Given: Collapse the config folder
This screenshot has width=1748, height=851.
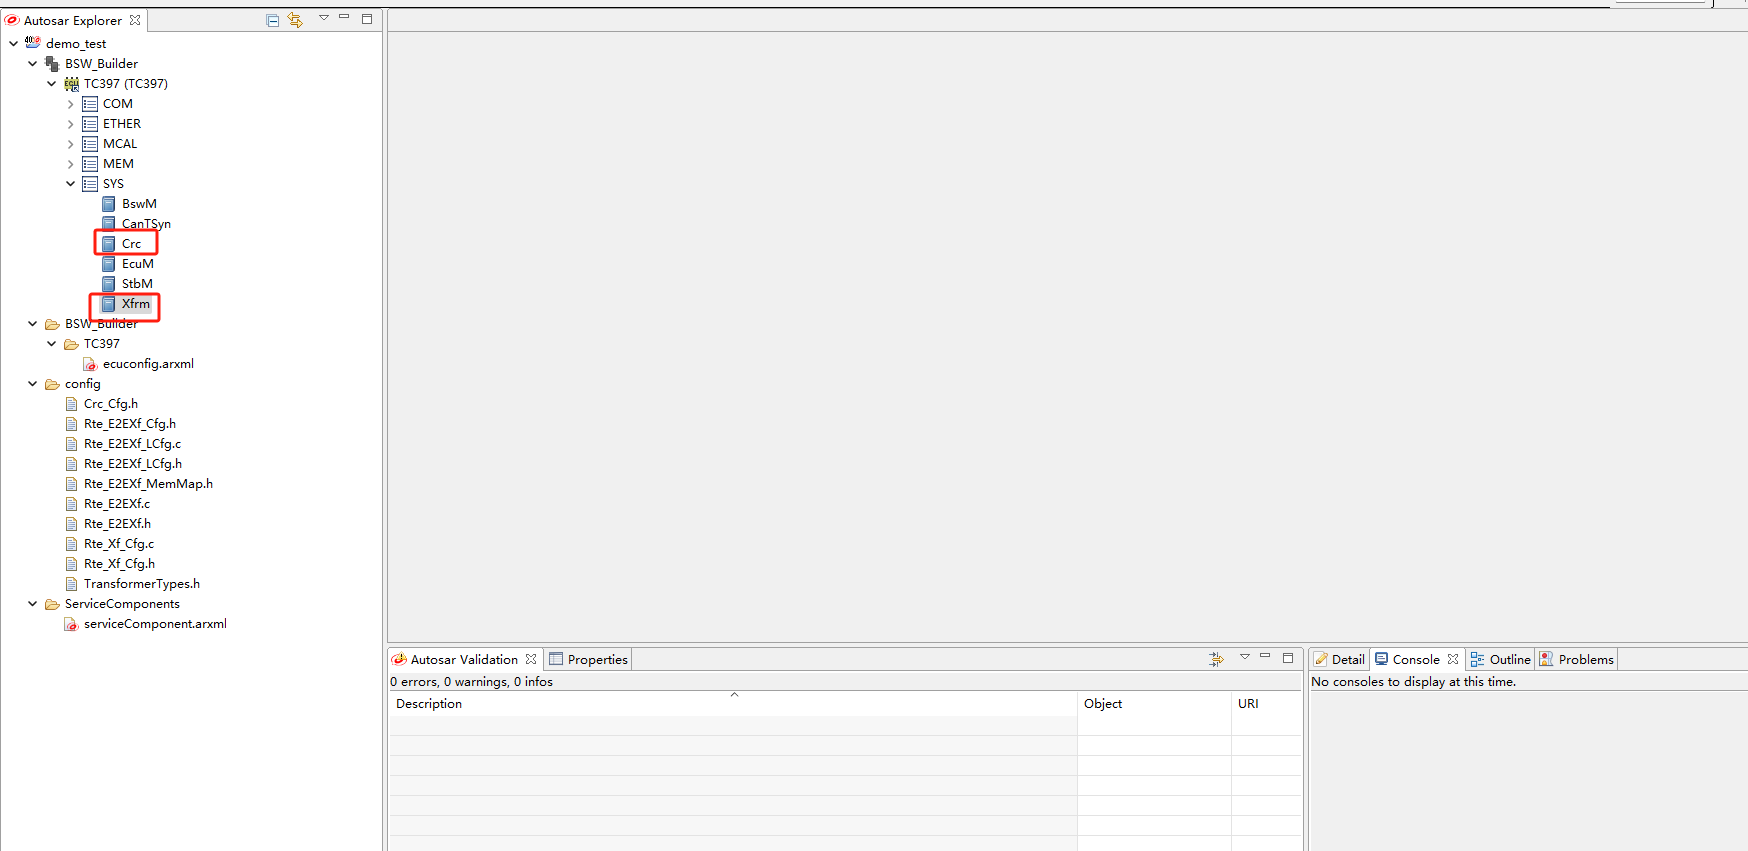Looking at the screenshot, I should click(33, 384).
